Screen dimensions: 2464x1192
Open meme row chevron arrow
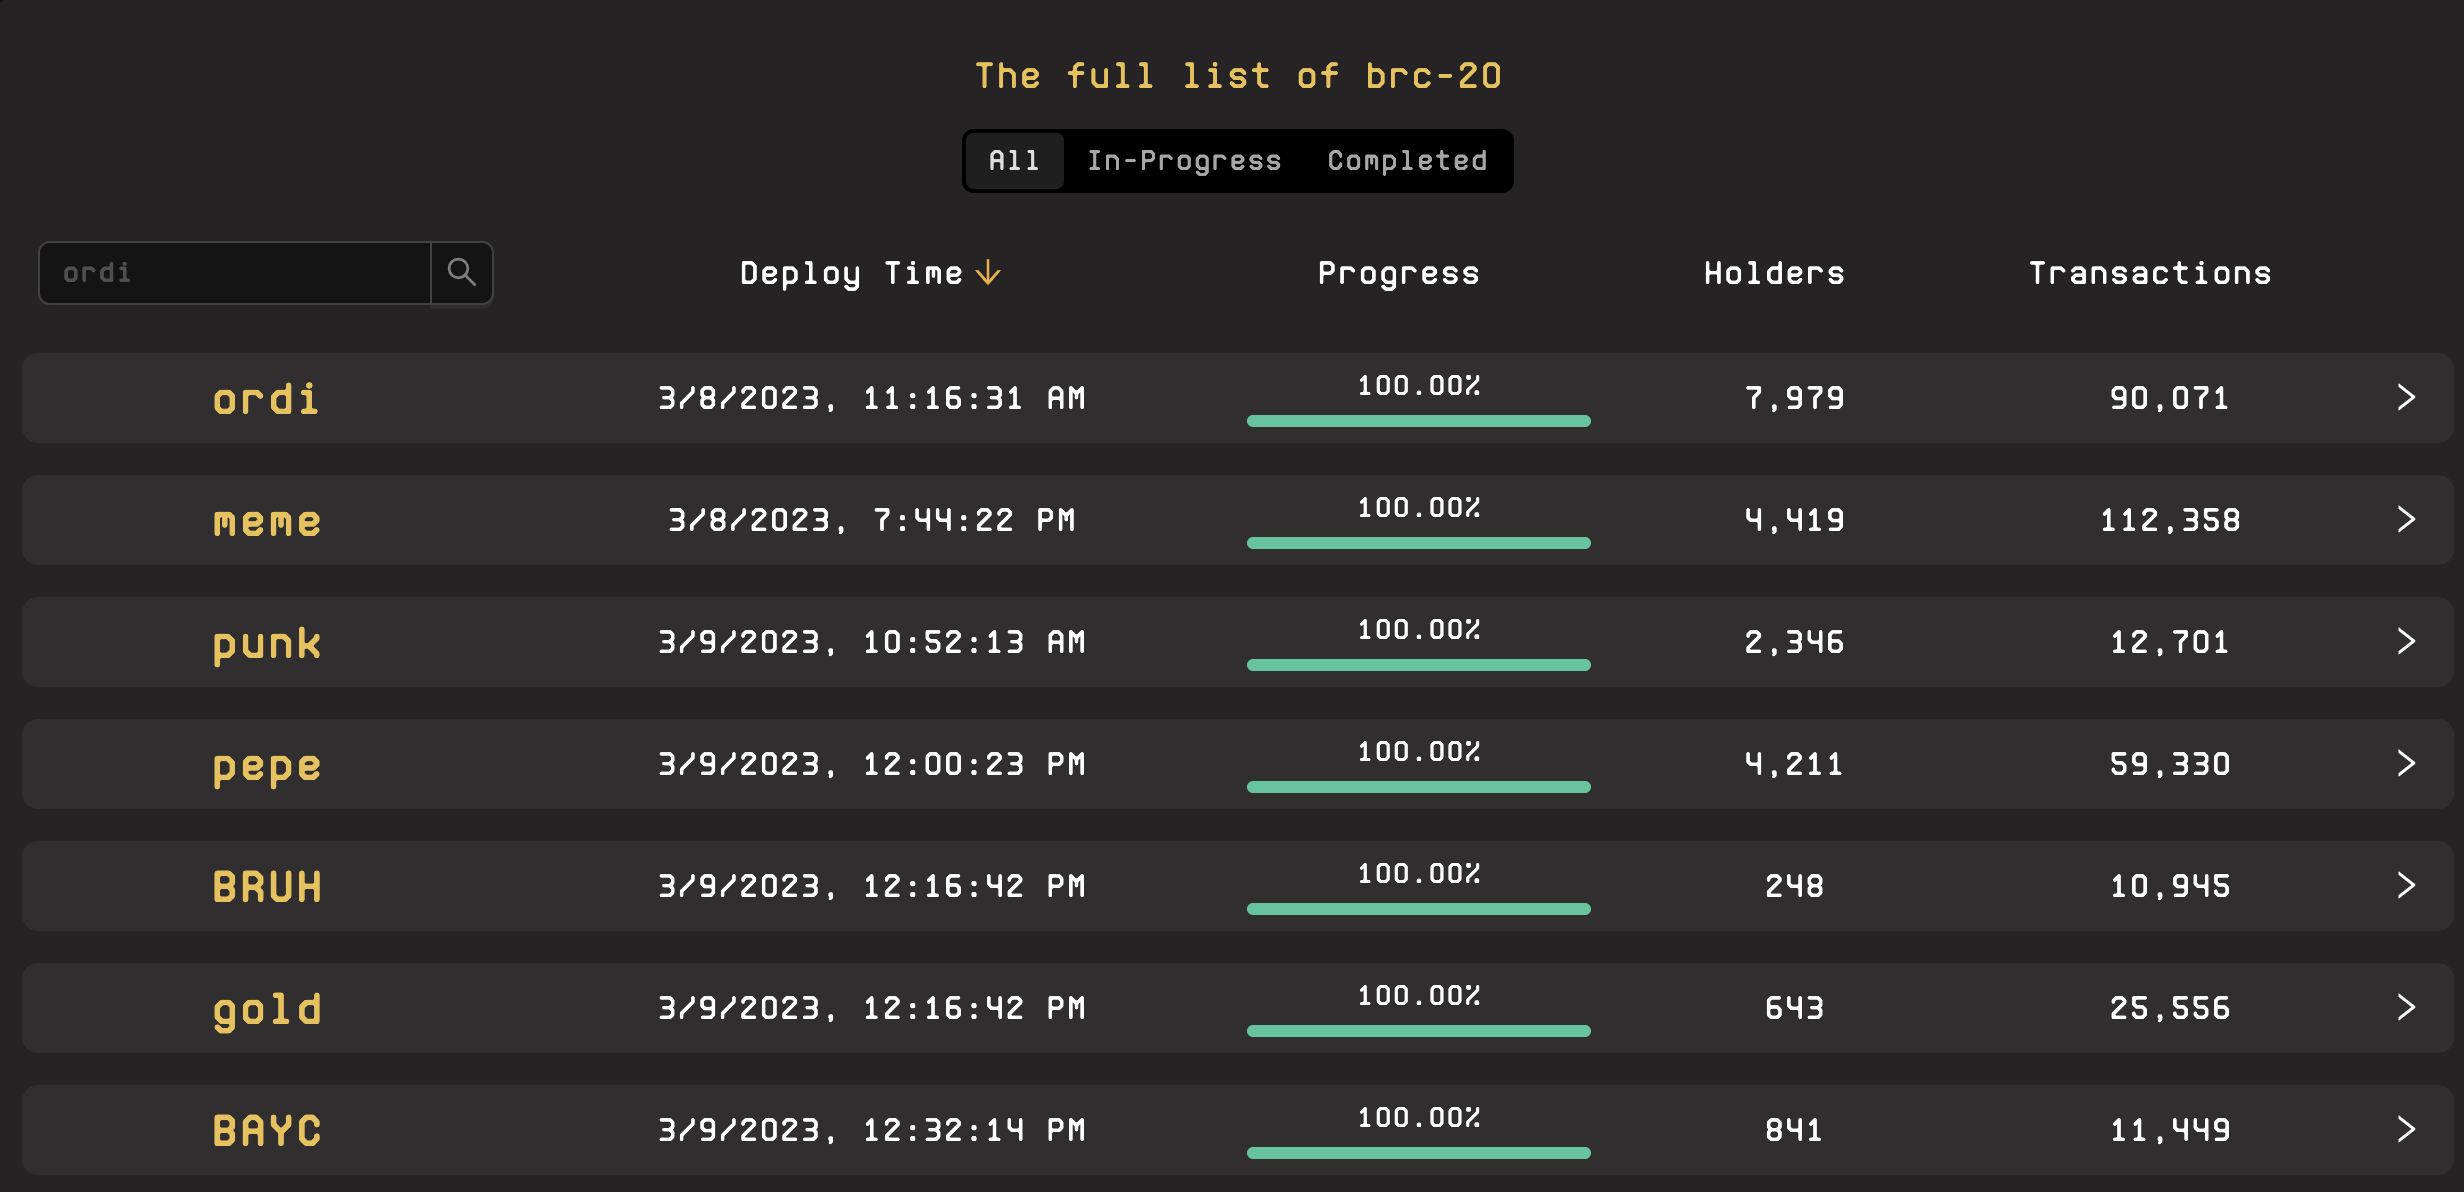(2406, 520)
